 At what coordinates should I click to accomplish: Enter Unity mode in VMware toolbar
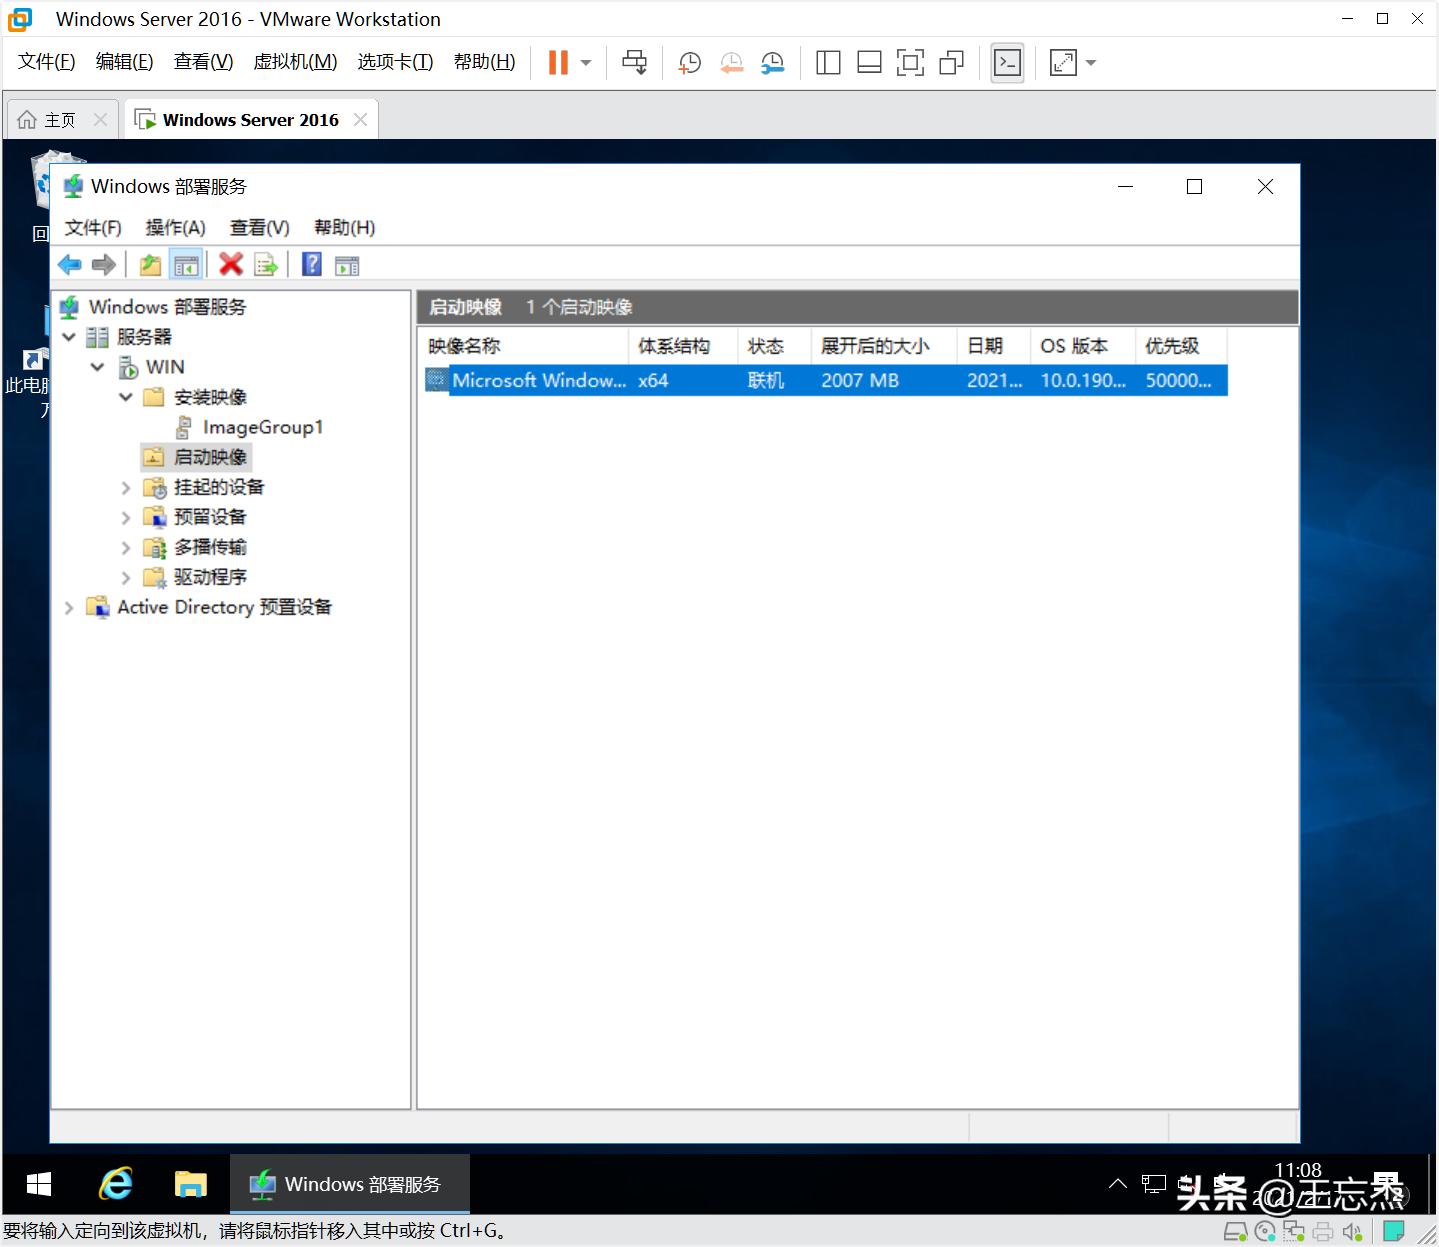[x=951, y=62]
